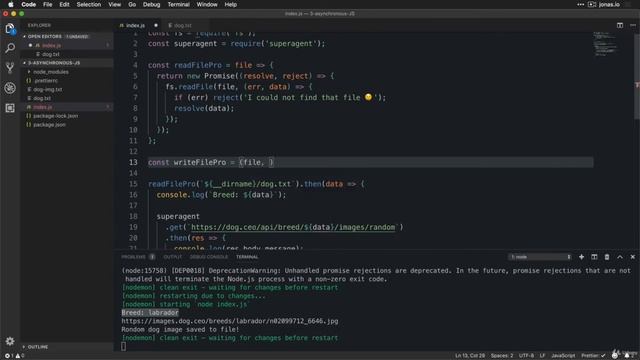This screenshot has height=360, width=640.
Task: Open the Search view in activity bar
Action: [x=10, y=48]
